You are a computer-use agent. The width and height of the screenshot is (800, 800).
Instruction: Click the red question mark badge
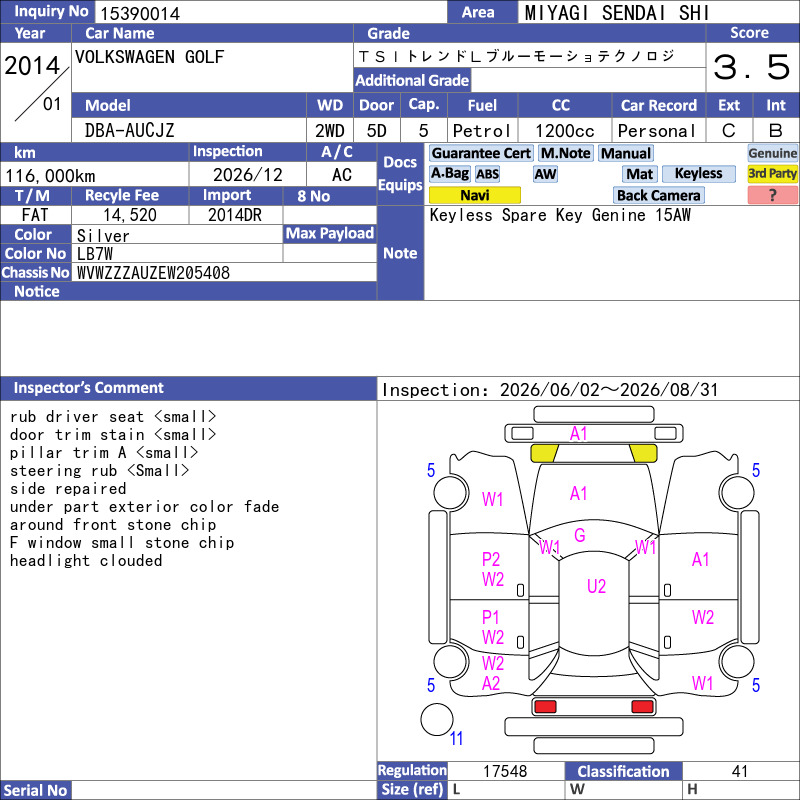point(772,195)
